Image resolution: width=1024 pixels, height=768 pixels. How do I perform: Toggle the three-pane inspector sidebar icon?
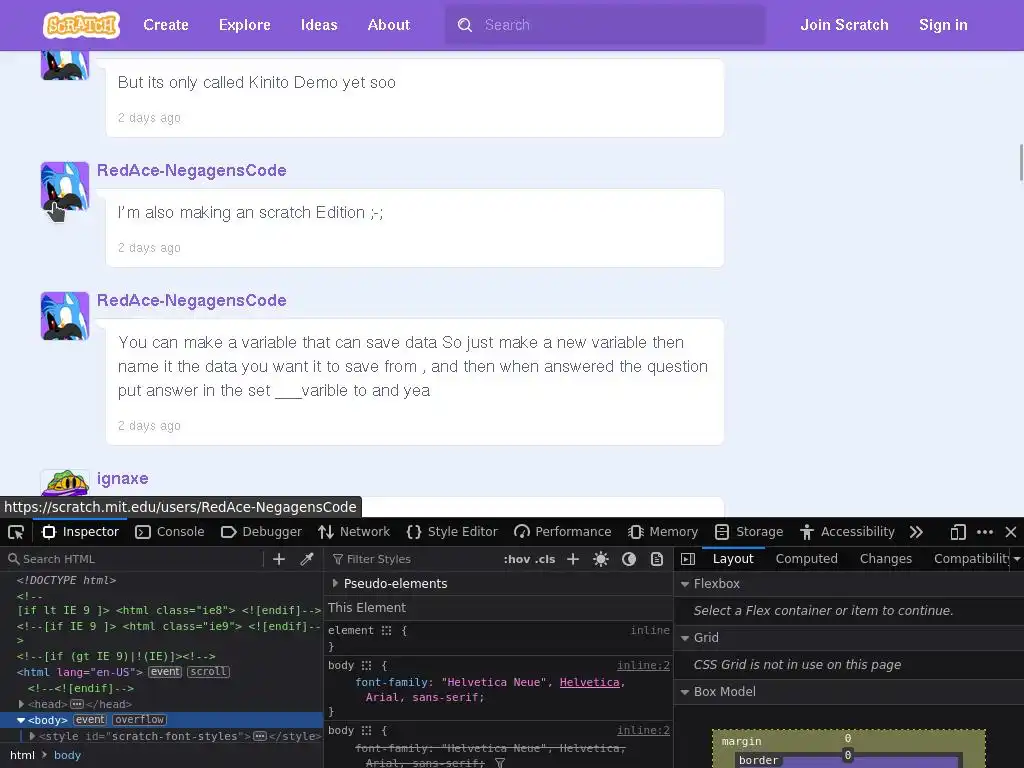(x=688, y=559)
